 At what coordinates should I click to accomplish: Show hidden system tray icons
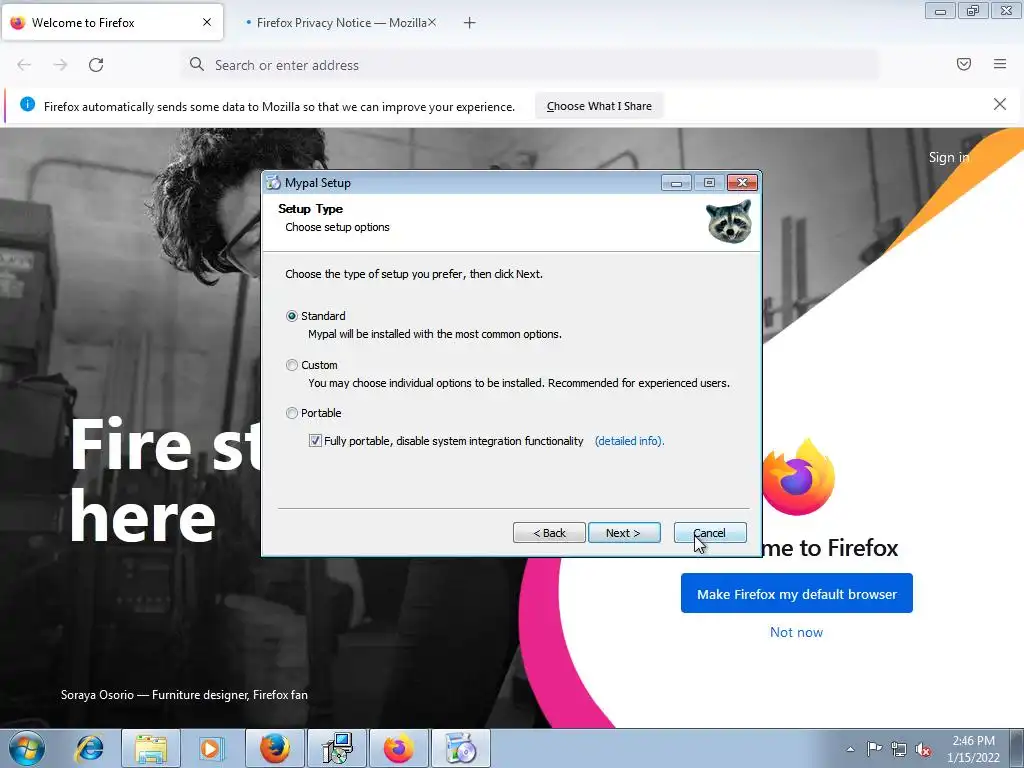(x=850, y=749)
